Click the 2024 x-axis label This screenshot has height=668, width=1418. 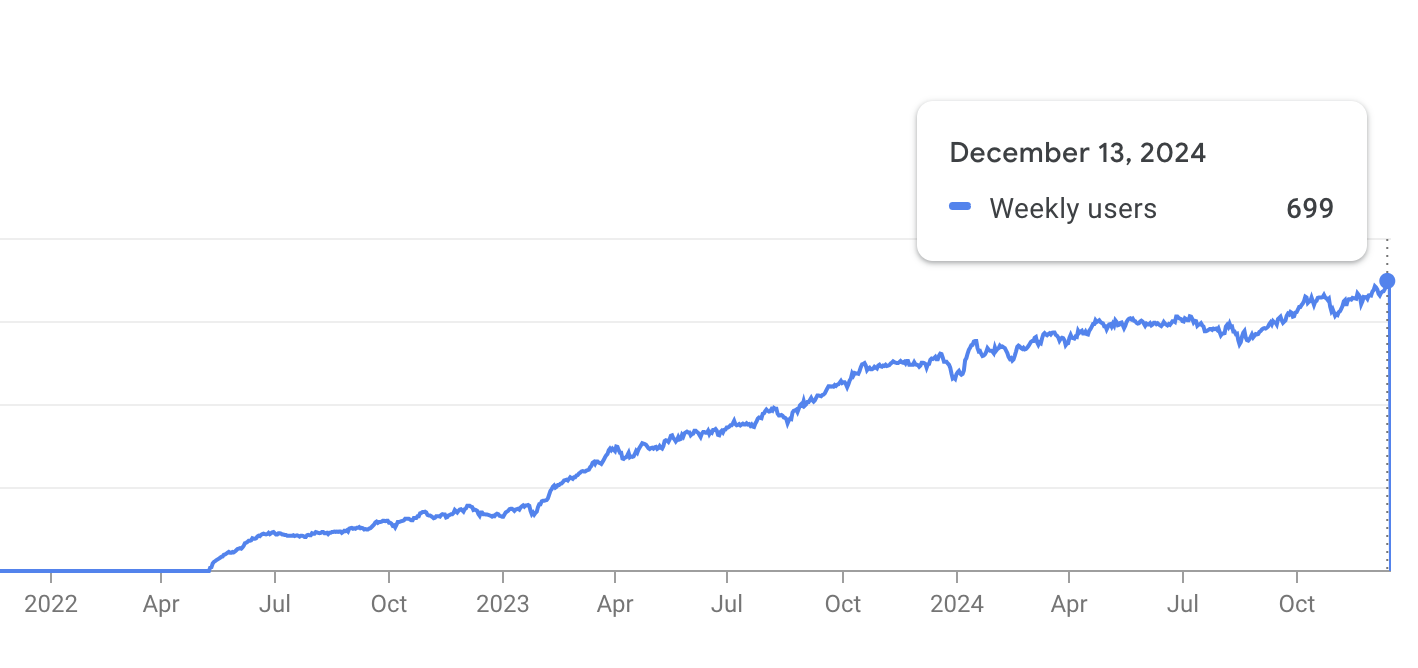point(956,604)
